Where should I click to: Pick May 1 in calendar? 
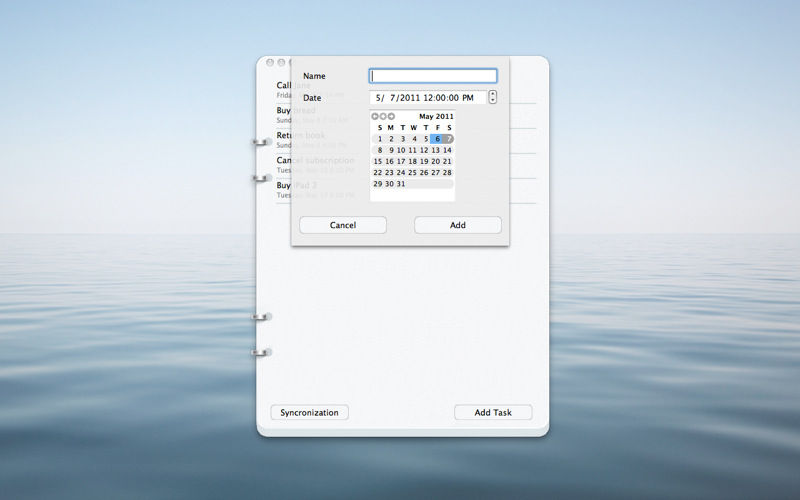[x=380, y=139]
